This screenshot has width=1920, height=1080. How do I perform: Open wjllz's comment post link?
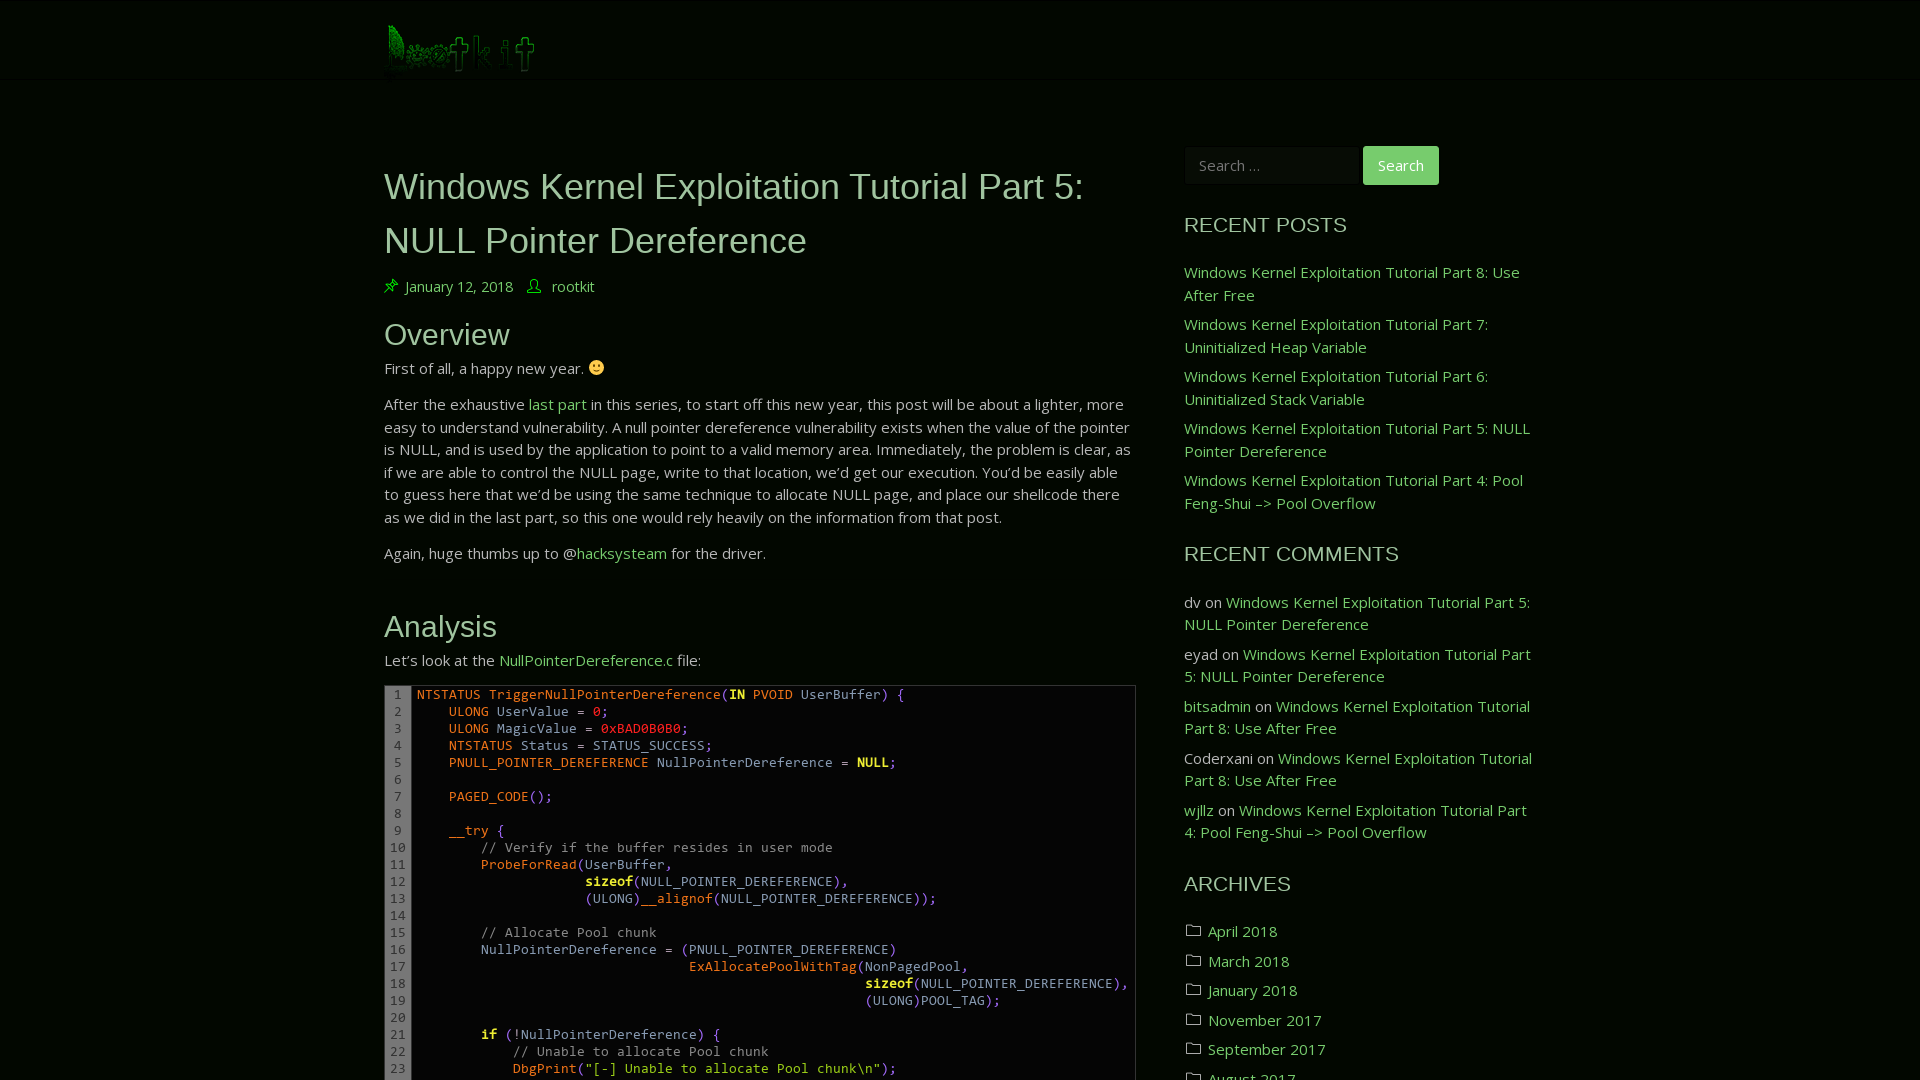pyautogui.click(x=1355, y=821)
